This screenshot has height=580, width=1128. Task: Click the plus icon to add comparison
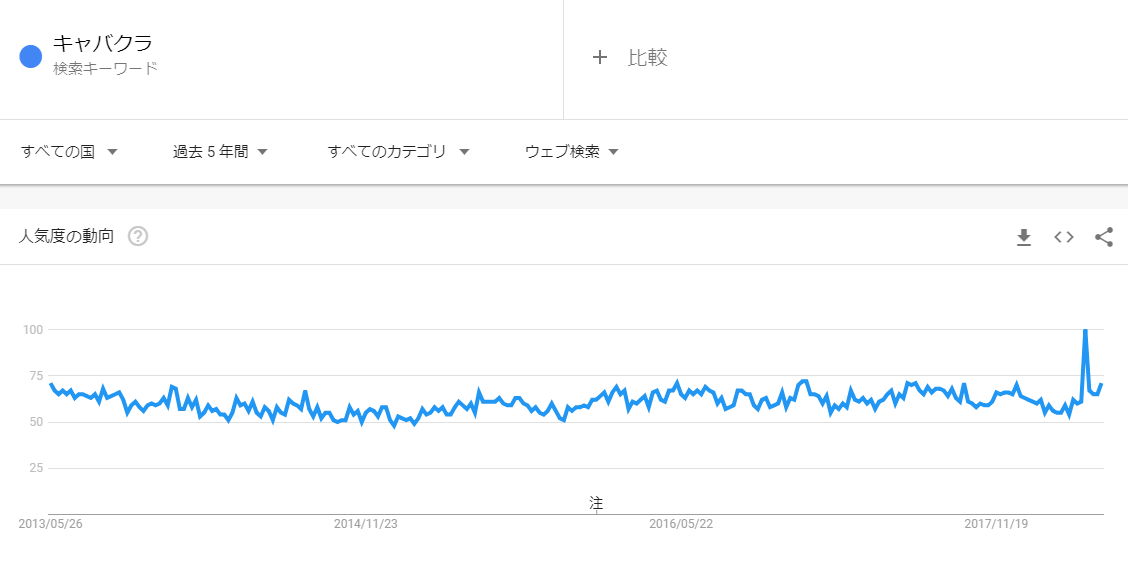point(600,58)
